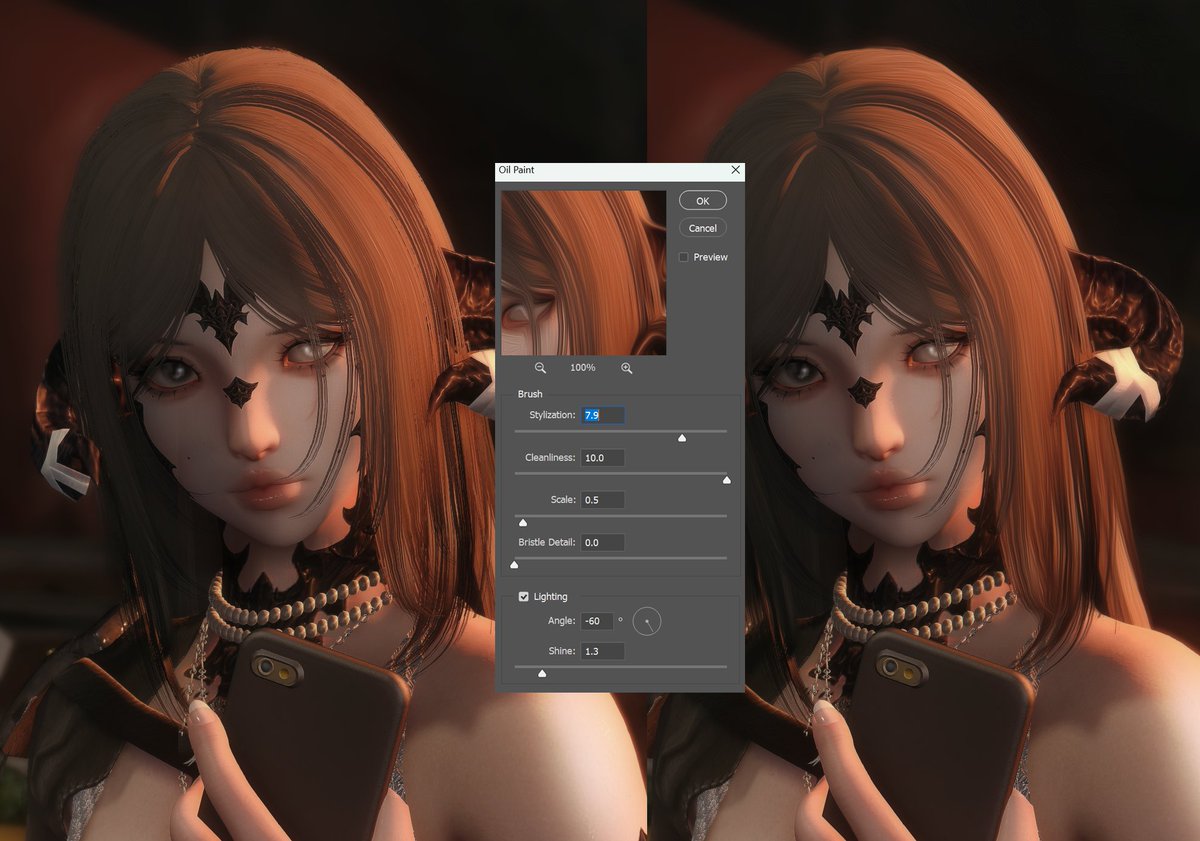
Task: Click the Oil Paint dialog title
Action: coord(517,170)
